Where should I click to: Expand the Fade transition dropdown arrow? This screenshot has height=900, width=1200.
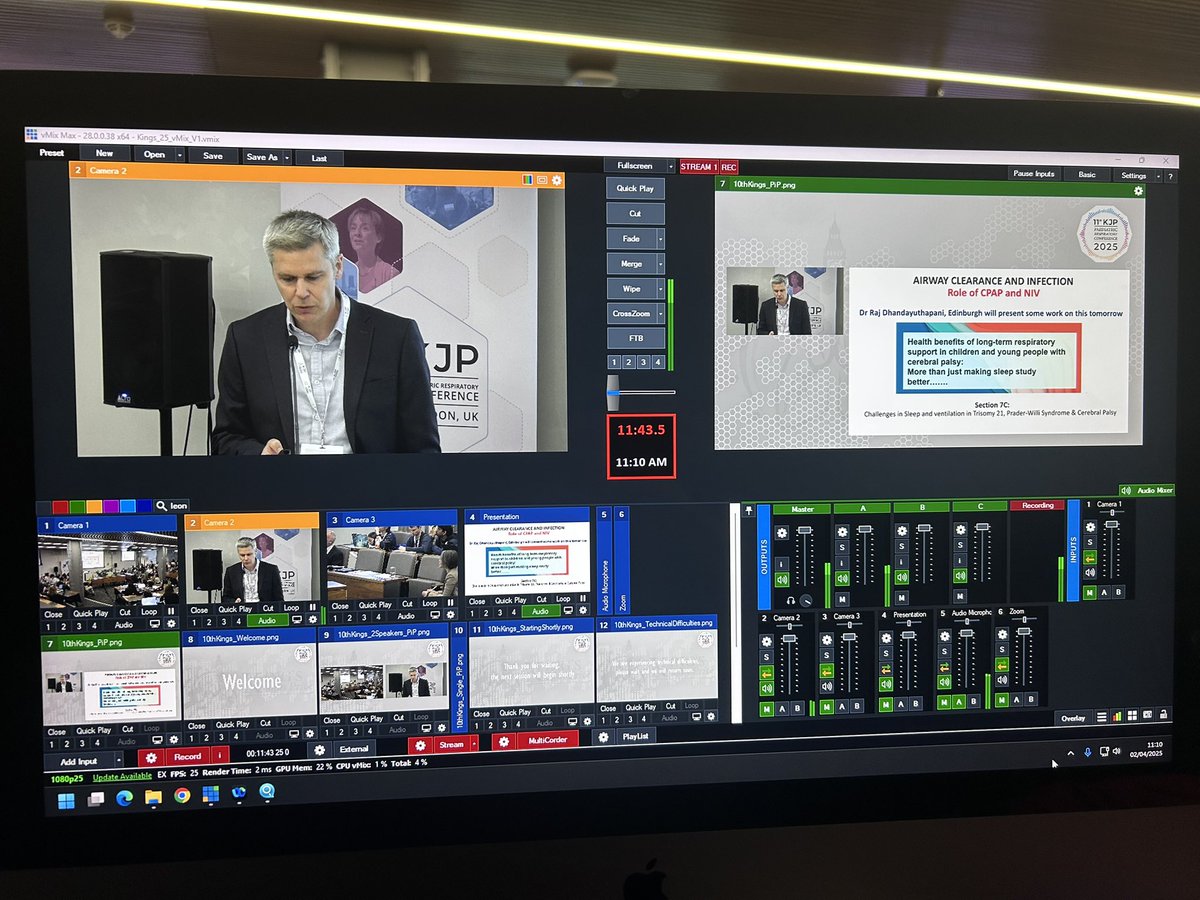660,239
